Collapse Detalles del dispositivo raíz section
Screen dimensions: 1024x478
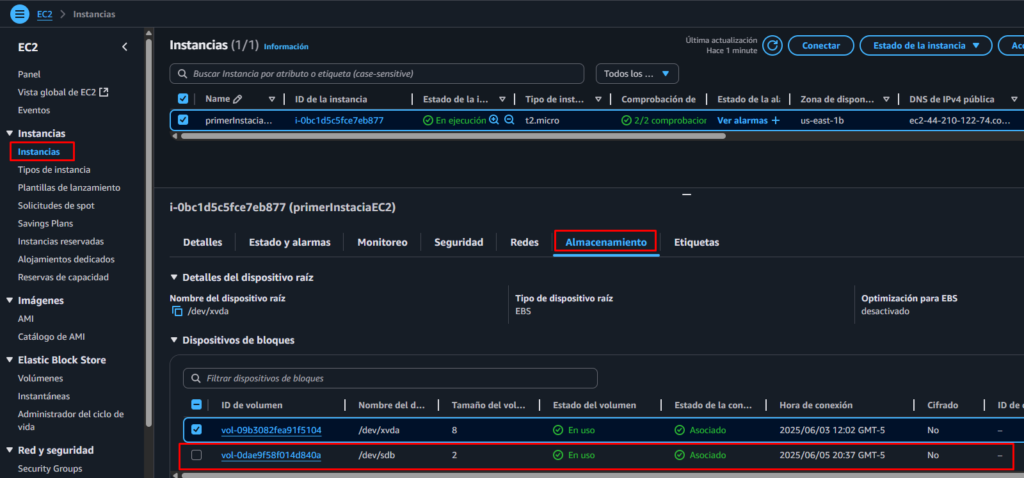point(173,278)
